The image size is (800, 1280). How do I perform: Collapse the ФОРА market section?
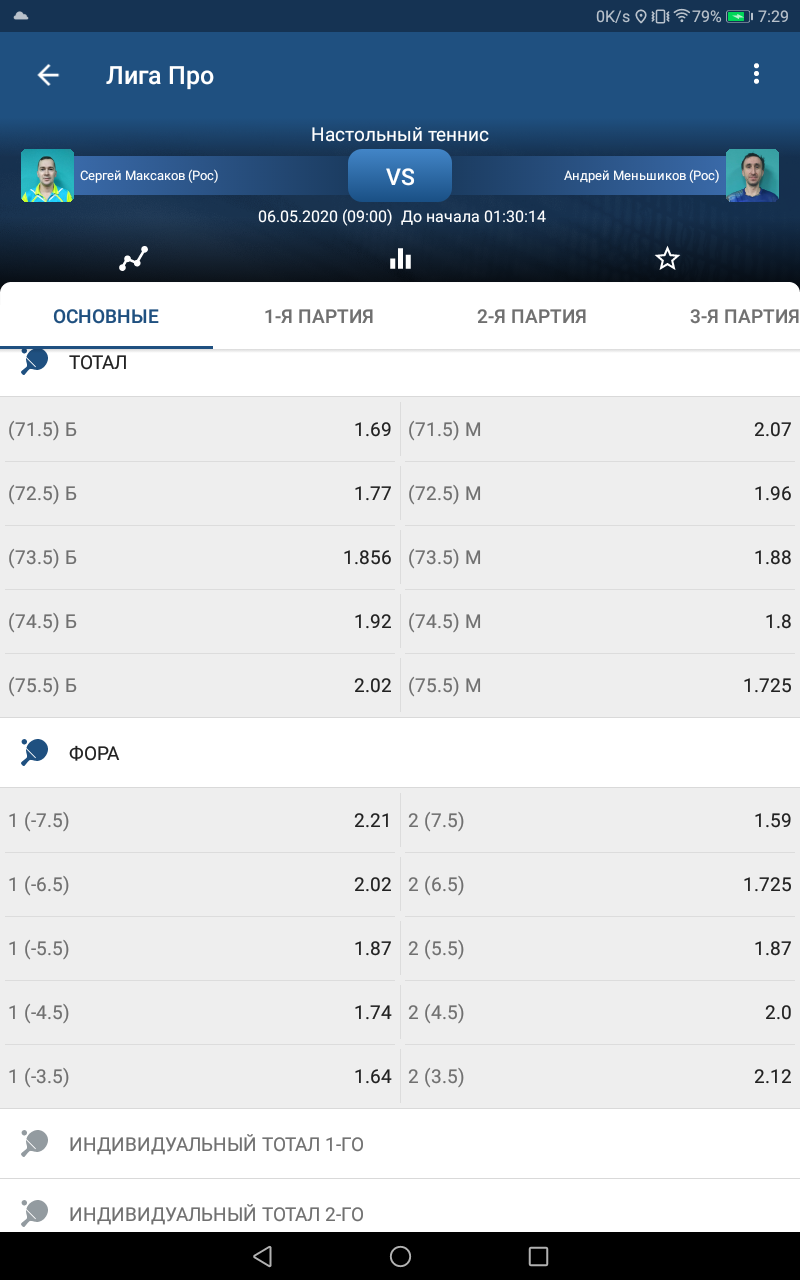pos(400,752)
